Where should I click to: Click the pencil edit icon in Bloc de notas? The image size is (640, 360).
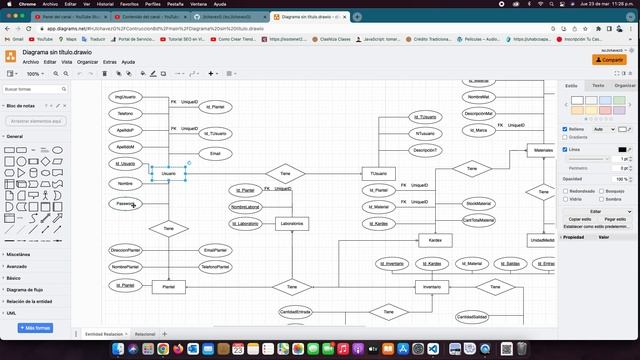[x=58, y=106]
